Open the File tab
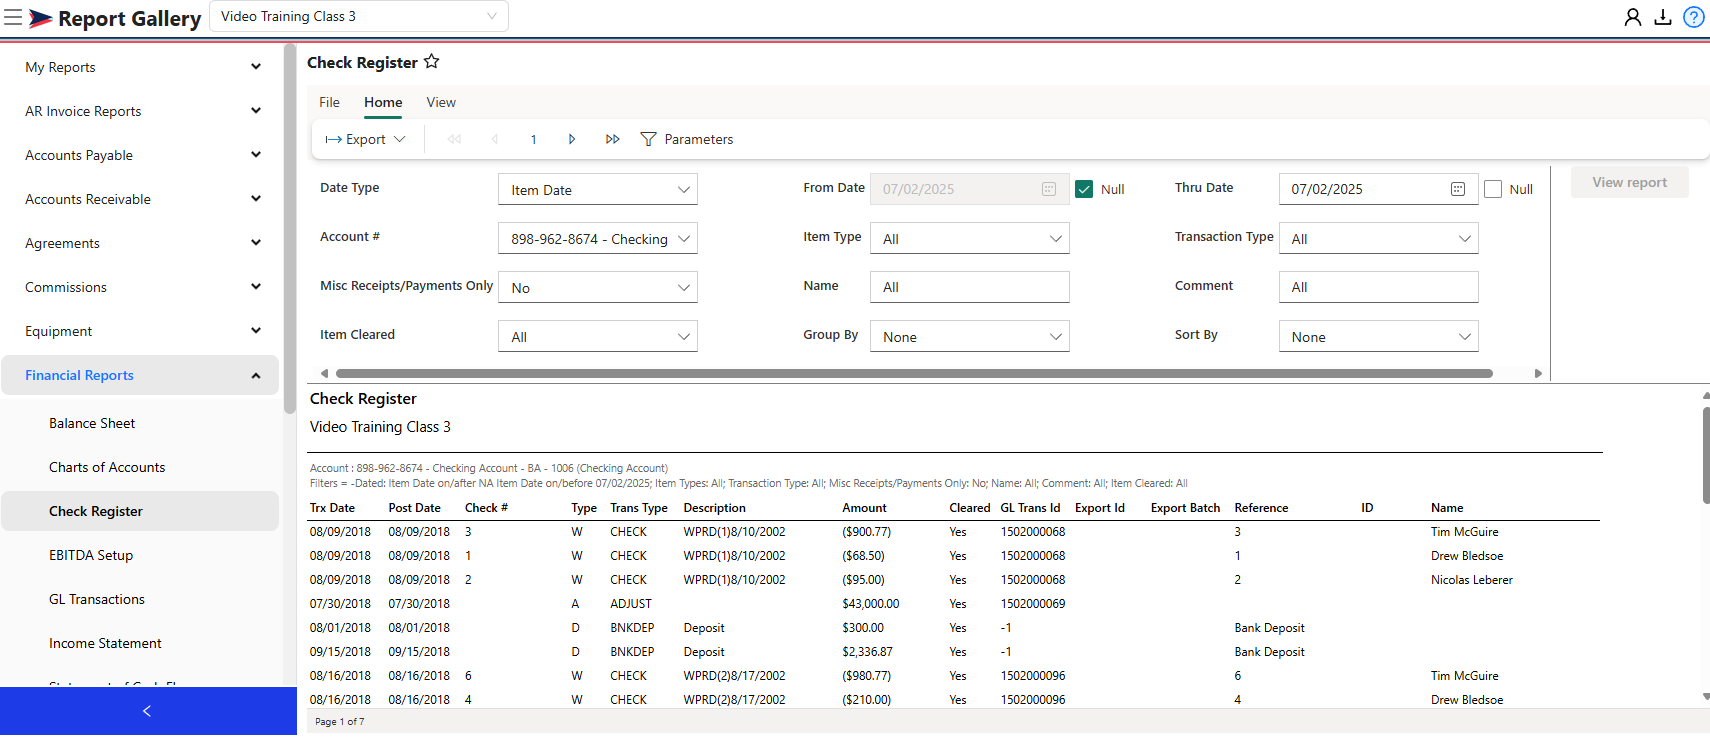 tap(329, 102)
